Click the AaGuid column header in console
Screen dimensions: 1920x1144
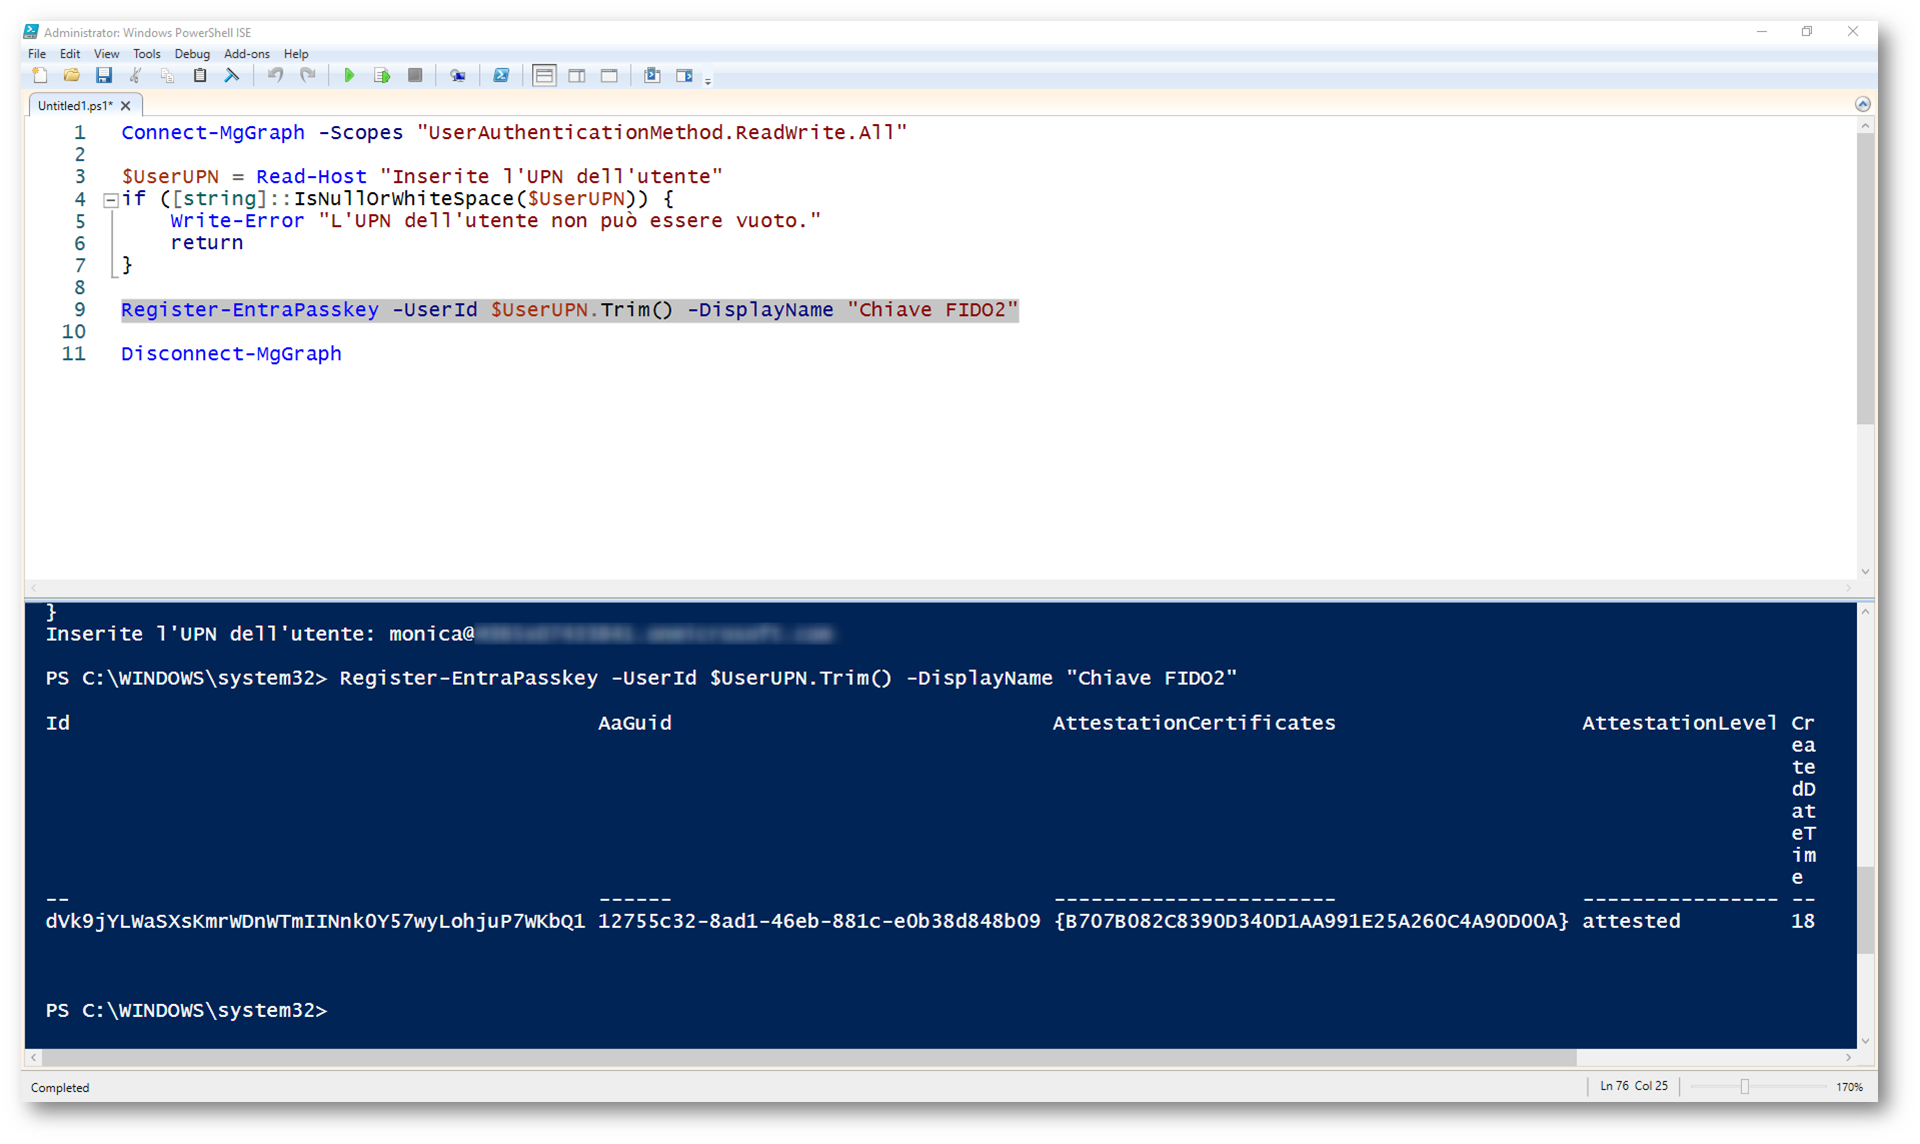coord(635,723)
